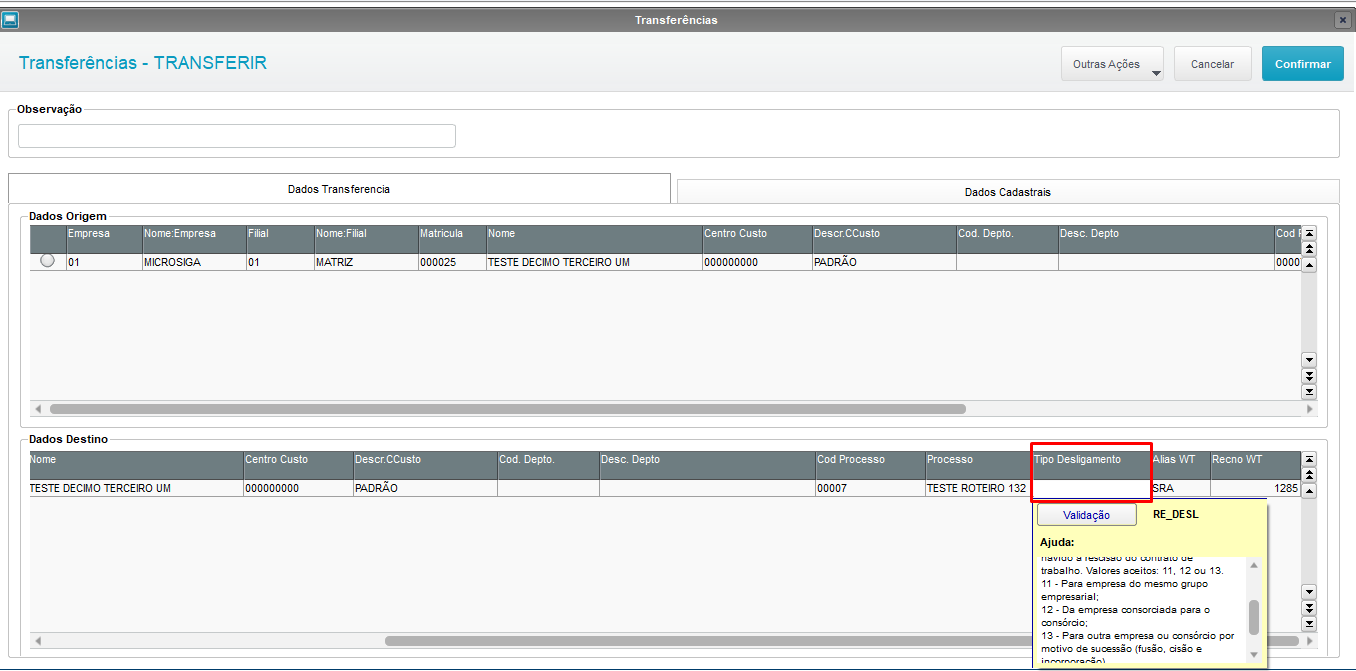Jump to last row in Dados Origem grid
Viewport: 1356px width, 671px height.
[x=1309, y=391]
